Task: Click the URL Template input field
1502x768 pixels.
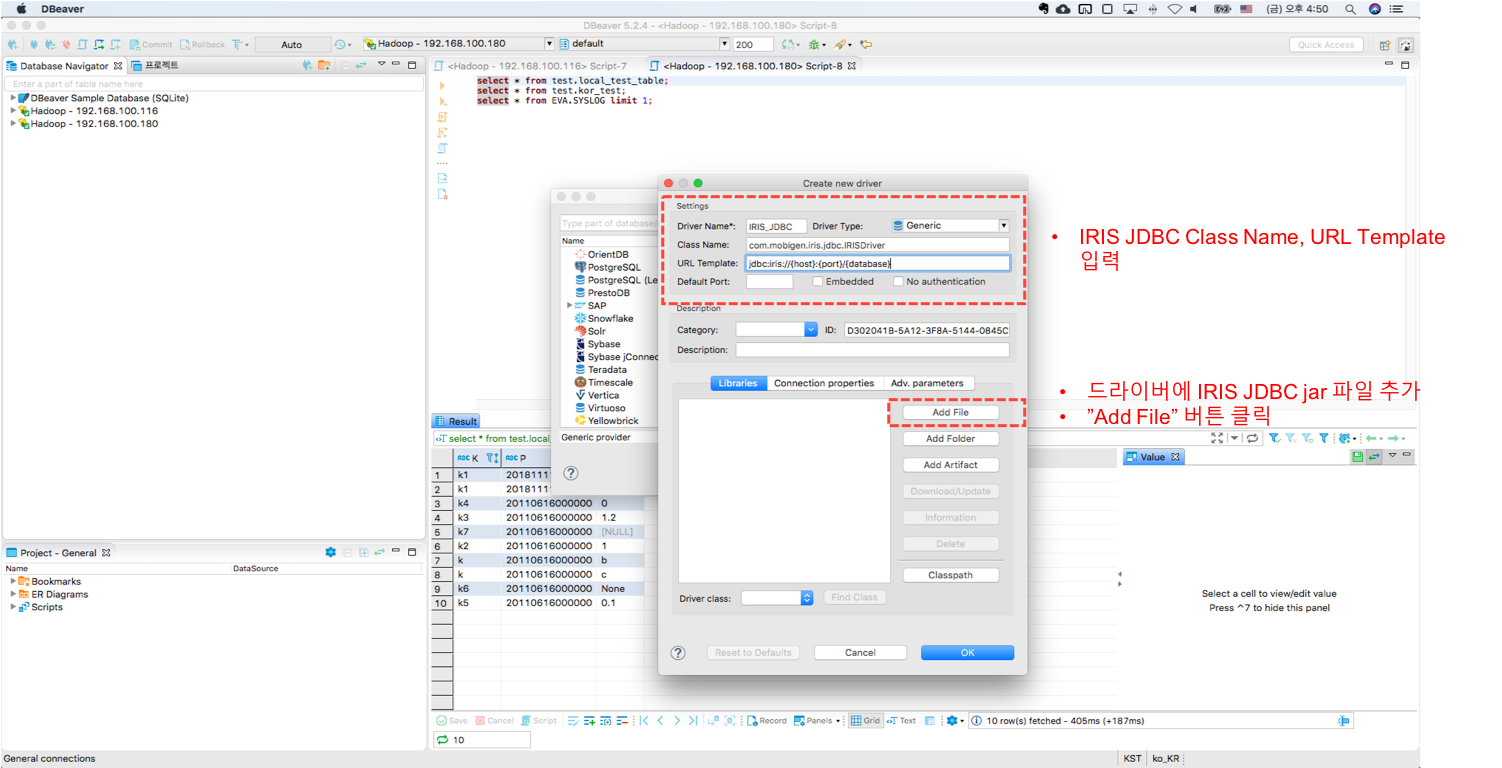Action: tap(877, 264)
